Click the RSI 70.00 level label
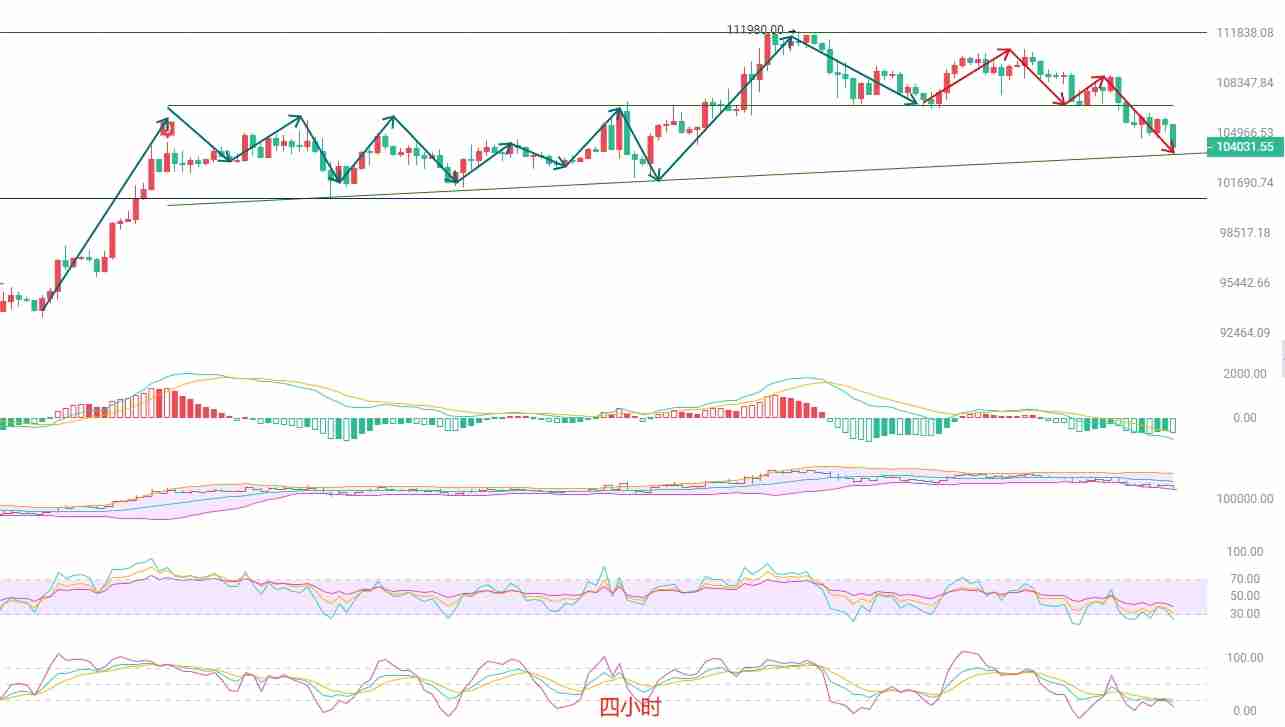Screen dimensions: 1285x727 click(x=1245, y=579)
